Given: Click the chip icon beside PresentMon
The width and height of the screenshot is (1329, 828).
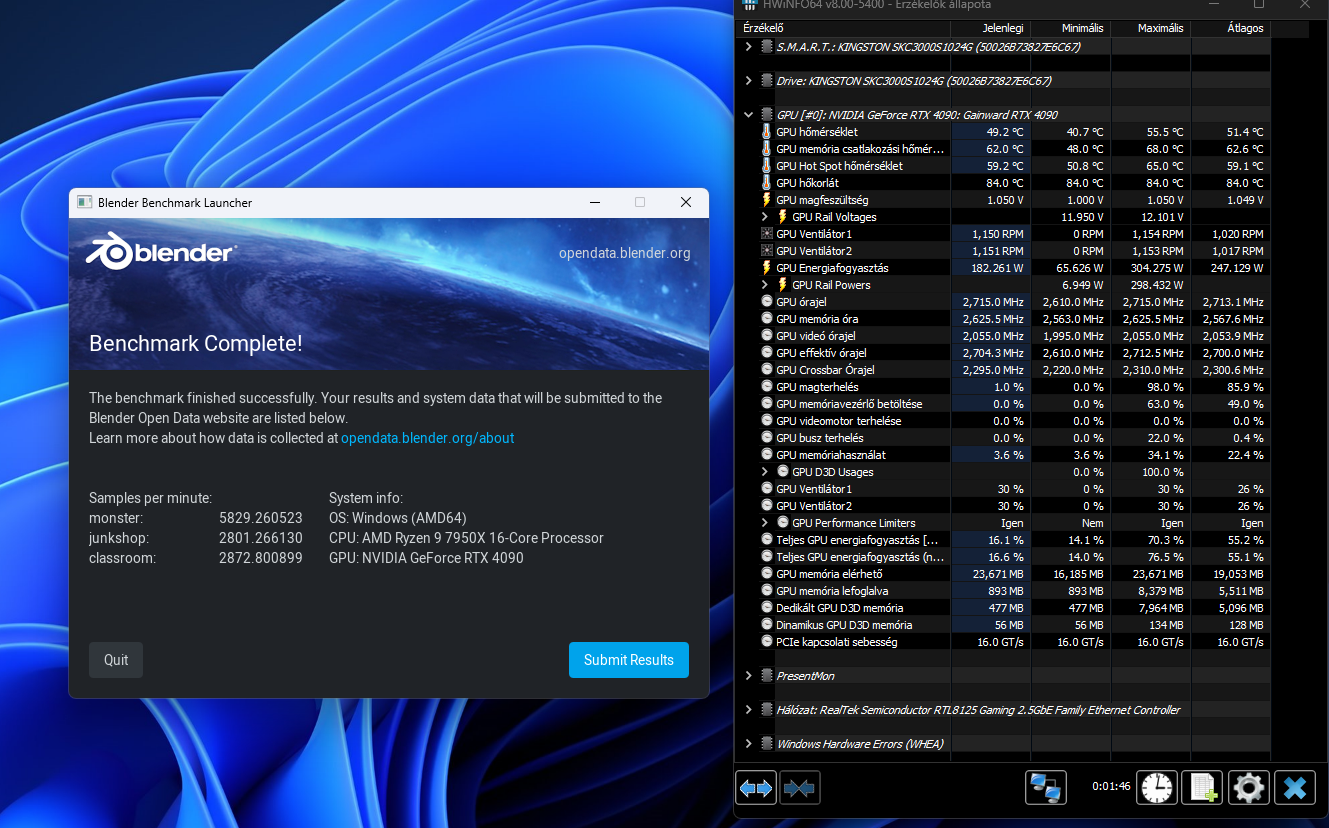Looking at the screenshot, I should click(x=766, y=676).
